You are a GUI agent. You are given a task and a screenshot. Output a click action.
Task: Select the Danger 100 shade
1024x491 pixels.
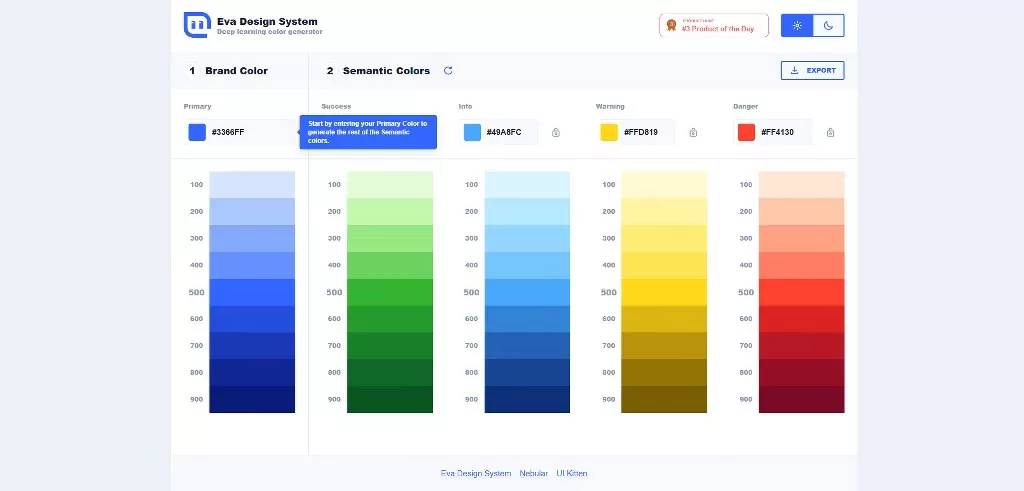pos(802,185)
